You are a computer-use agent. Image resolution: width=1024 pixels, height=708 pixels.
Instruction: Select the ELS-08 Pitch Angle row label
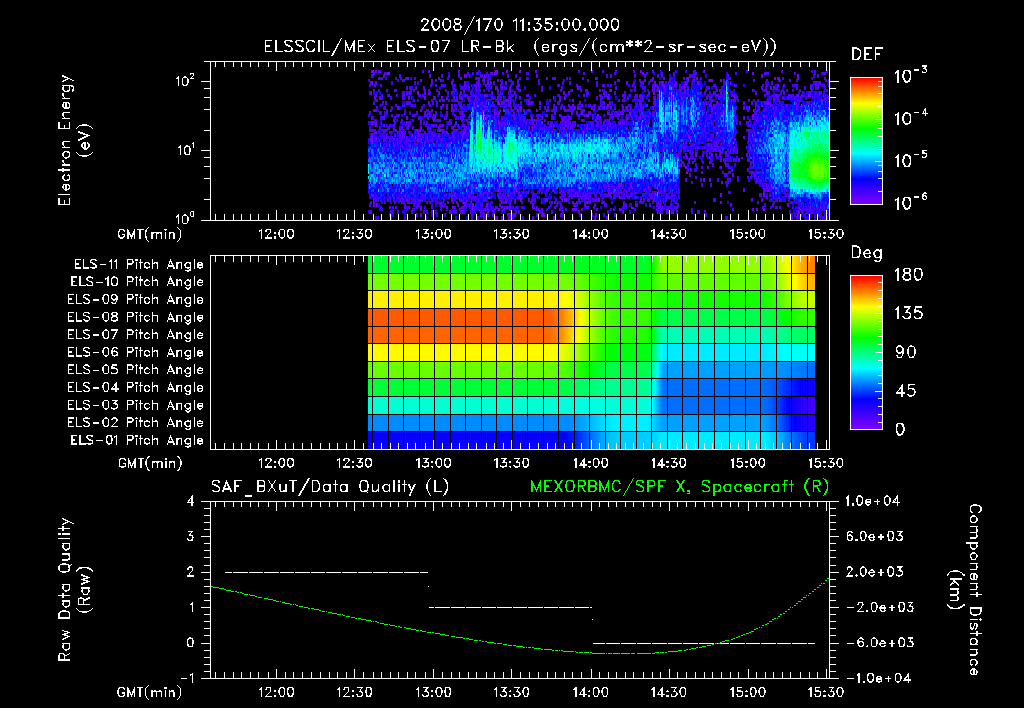135,317
